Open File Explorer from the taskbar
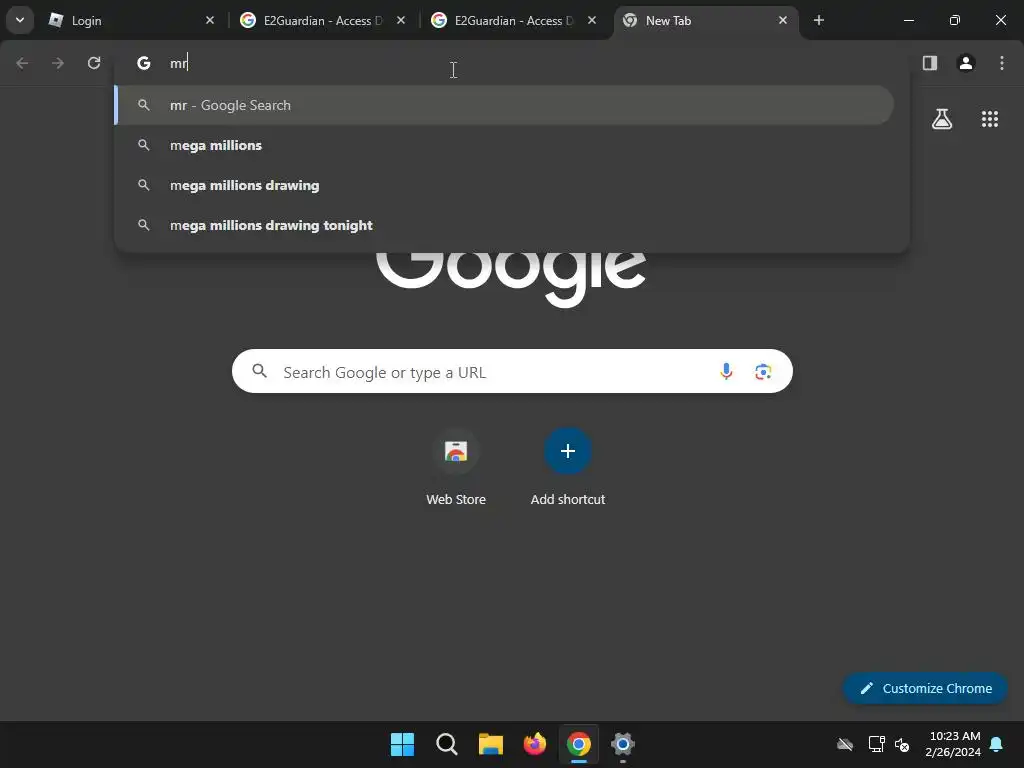Image resolution: width=1024 pixels, height=768 pixels. pos(490,744)
